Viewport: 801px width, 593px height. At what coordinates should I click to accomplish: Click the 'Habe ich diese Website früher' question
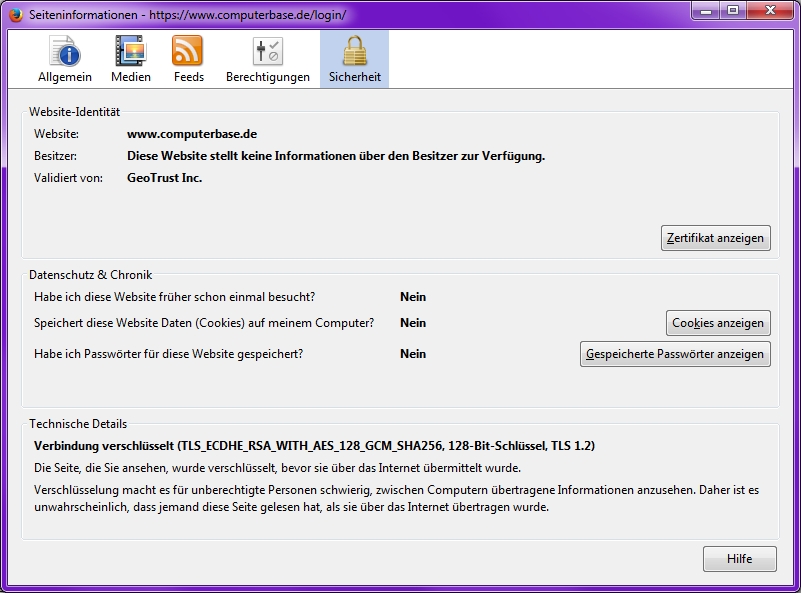[x=175, y=297]
